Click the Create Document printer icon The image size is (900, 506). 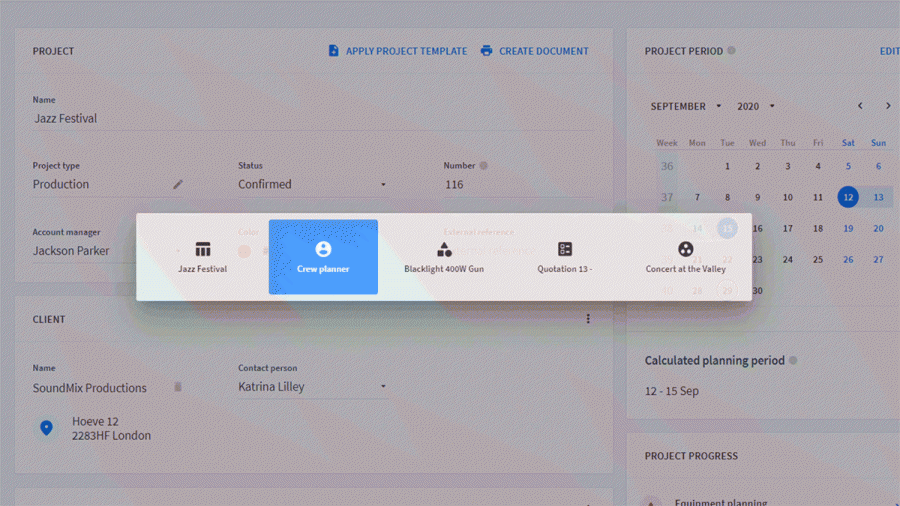(486, 51)
